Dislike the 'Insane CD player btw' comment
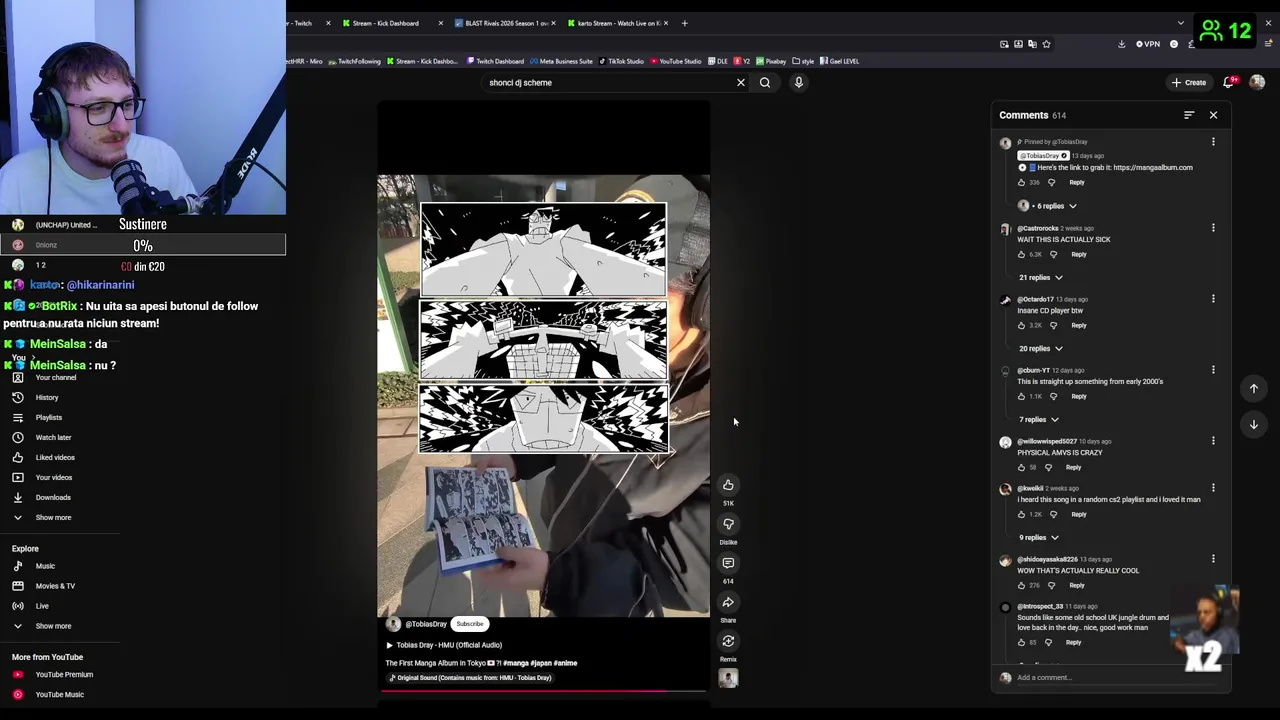1280x720 pixels. 1053,325
